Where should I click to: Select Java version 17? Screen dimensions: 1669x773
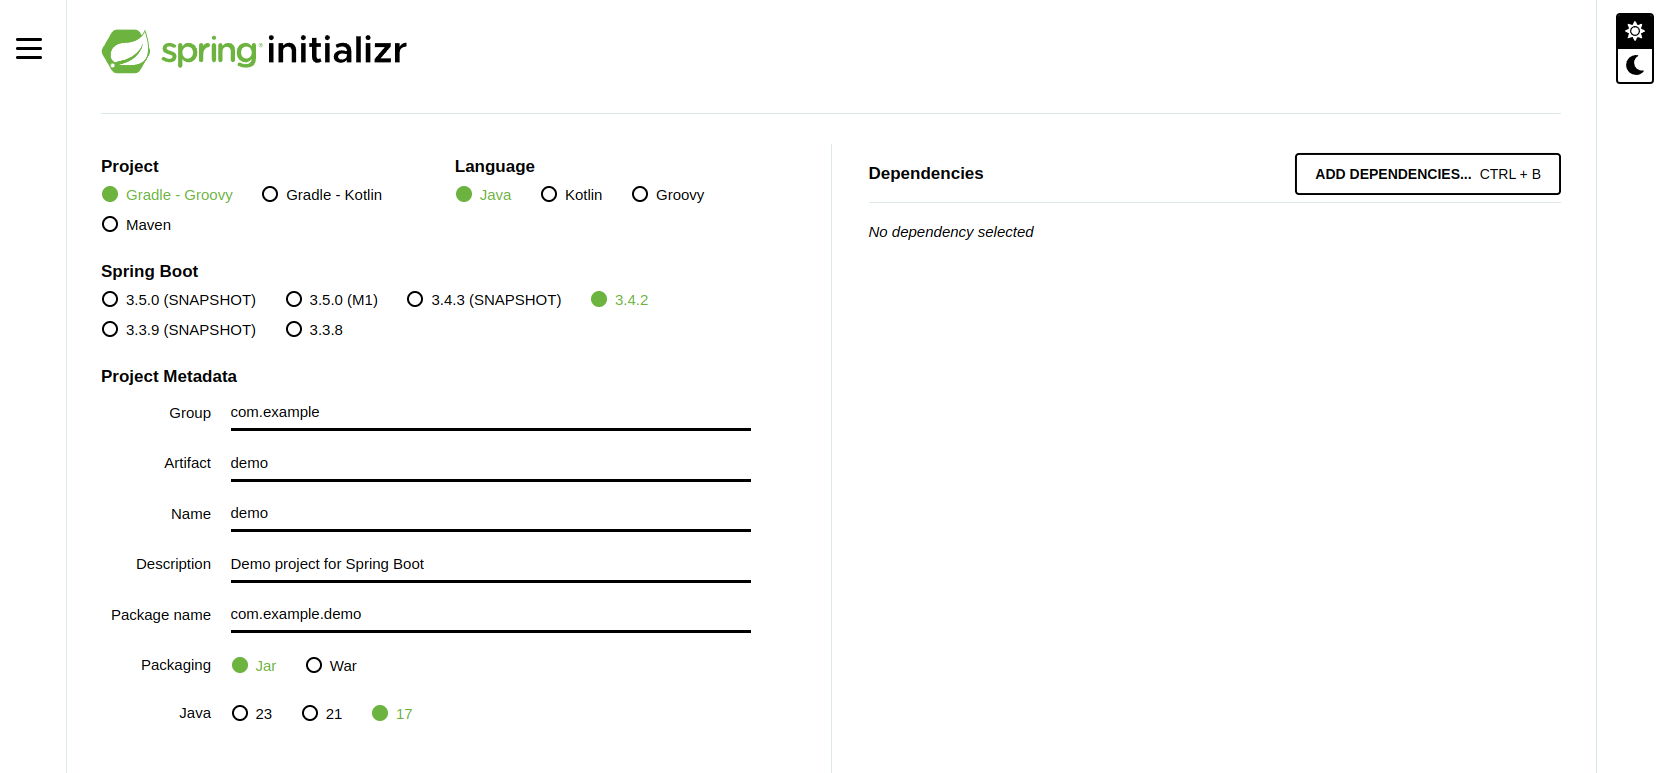(x=392, y=714)
